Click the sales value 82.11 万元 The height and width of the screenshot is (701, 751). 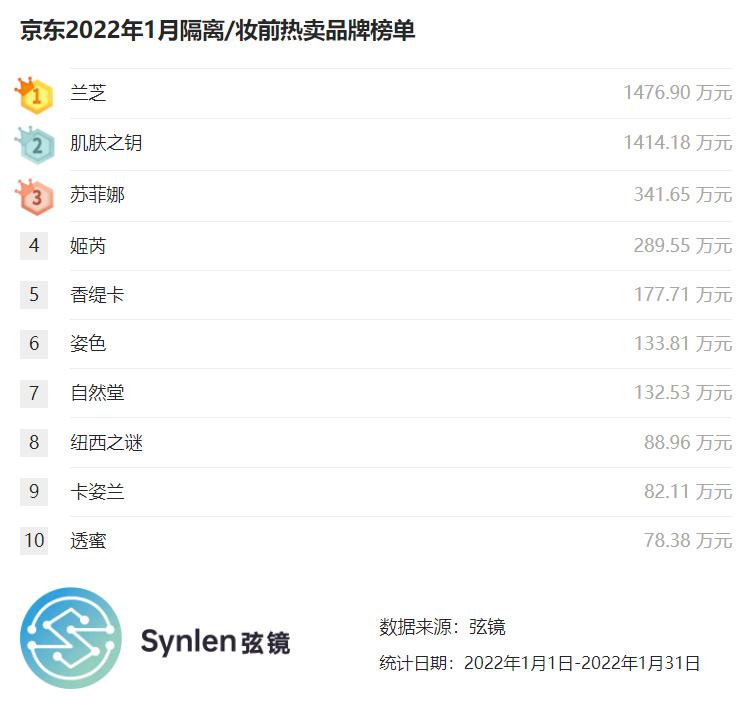688,491
